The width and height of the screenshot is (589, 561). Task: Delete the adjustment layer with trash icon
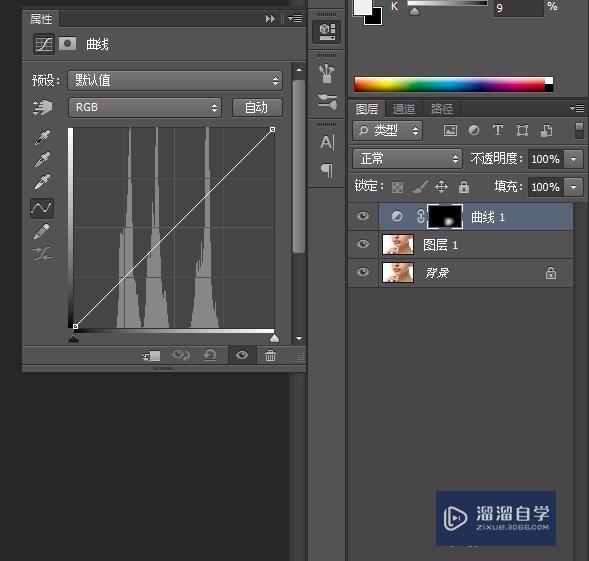point(270,355)
